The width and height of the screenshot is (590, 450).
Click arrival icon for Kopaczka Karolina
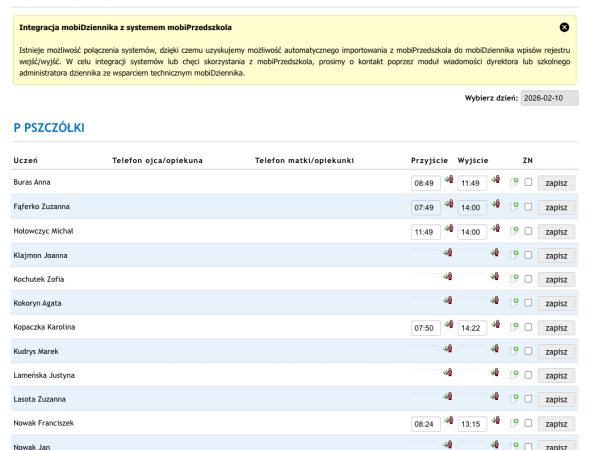pyautogui.click(x=449, y=324)
